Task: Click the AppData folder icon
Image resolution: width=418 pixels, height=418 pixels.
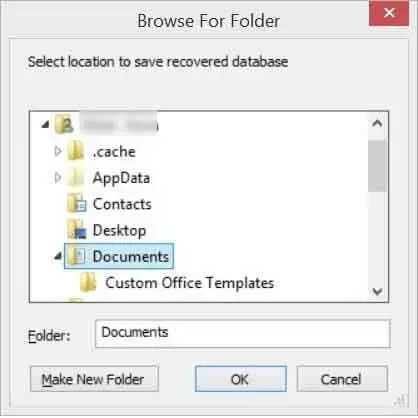Action: point(76,178)
